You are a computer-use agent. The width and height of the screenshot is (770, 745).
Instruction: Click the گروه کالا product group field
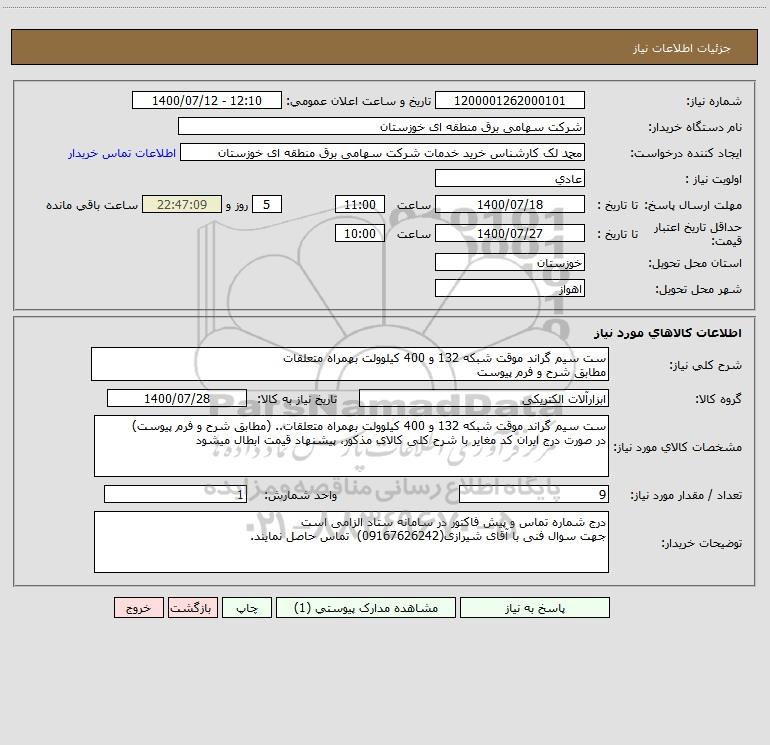[x=484, y=398]
